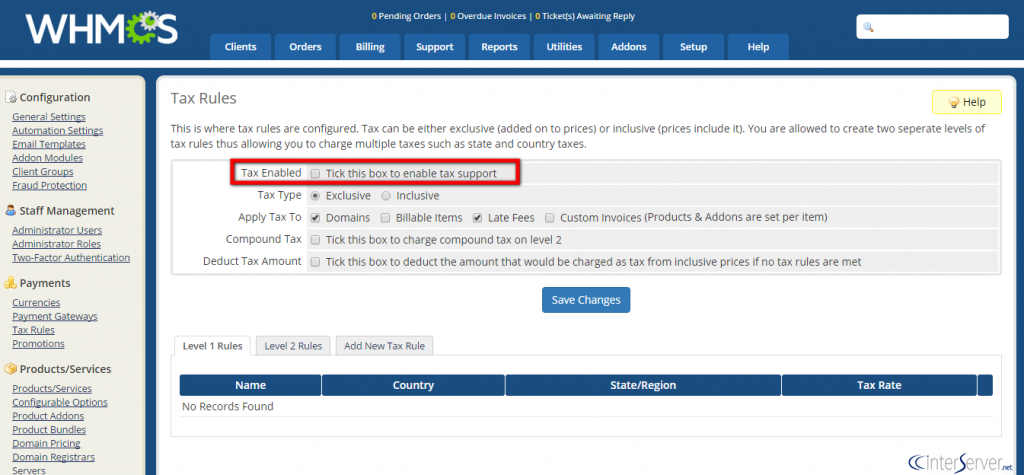Screen dimensions: 1024x475
Task: Click Ticket(s) Awaiting Reply link
Action: (x=584, y=16)
